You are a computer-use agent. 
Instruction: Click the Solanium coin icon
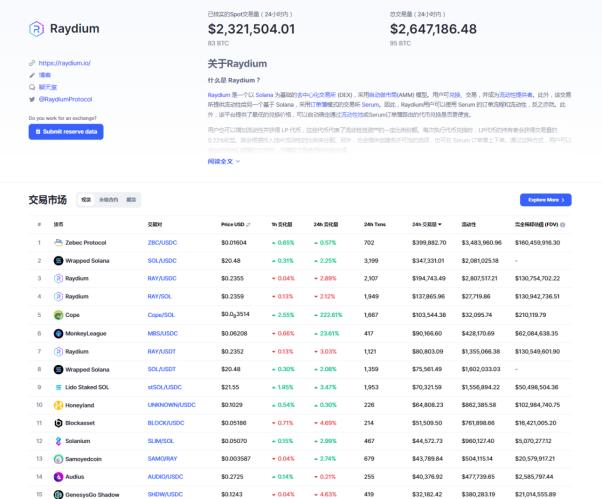point(58,441)
